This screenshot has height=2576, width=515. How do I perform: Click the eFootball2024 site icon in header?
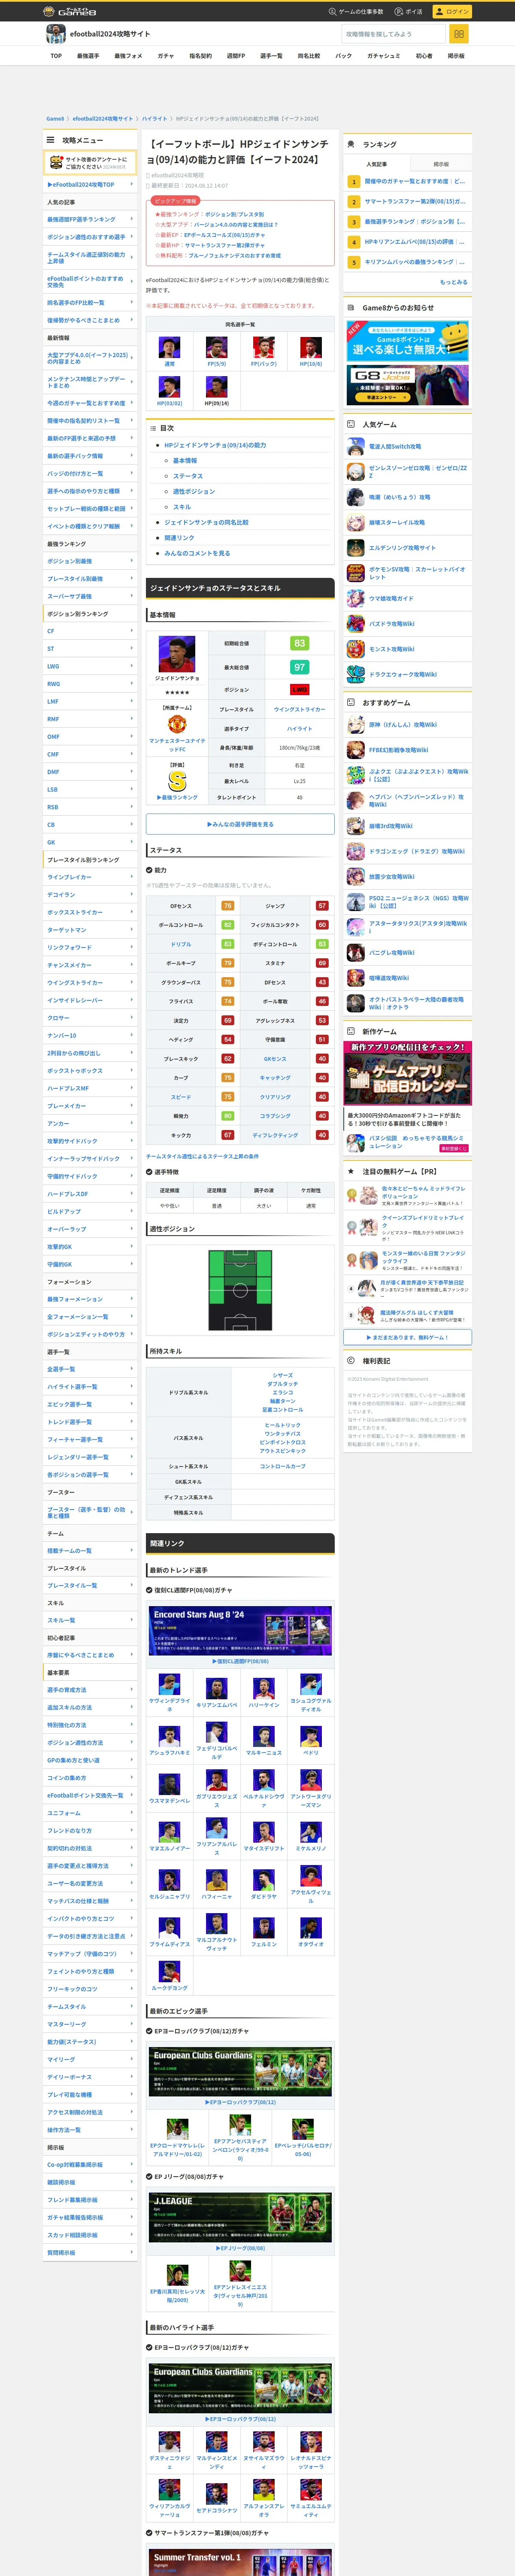click(x=56, y=34)
